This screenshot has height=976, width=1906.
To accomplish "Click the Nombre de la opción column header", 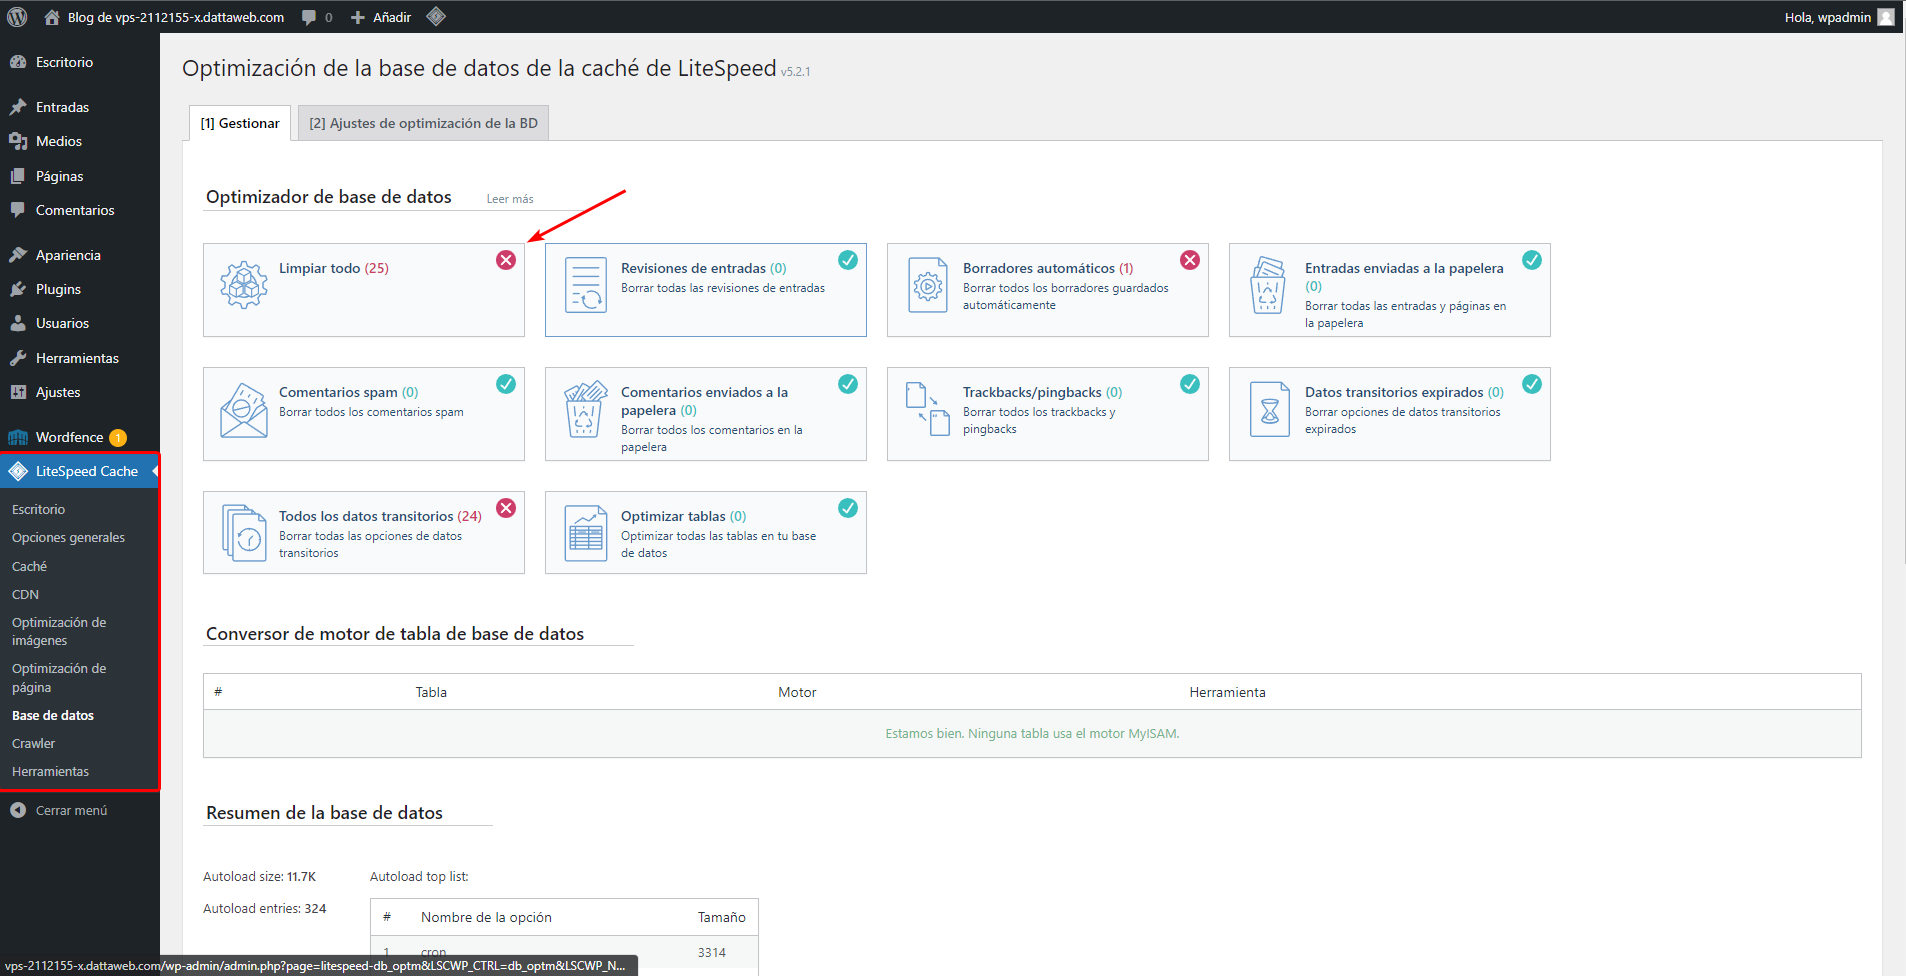I will (x=486, y=917).
